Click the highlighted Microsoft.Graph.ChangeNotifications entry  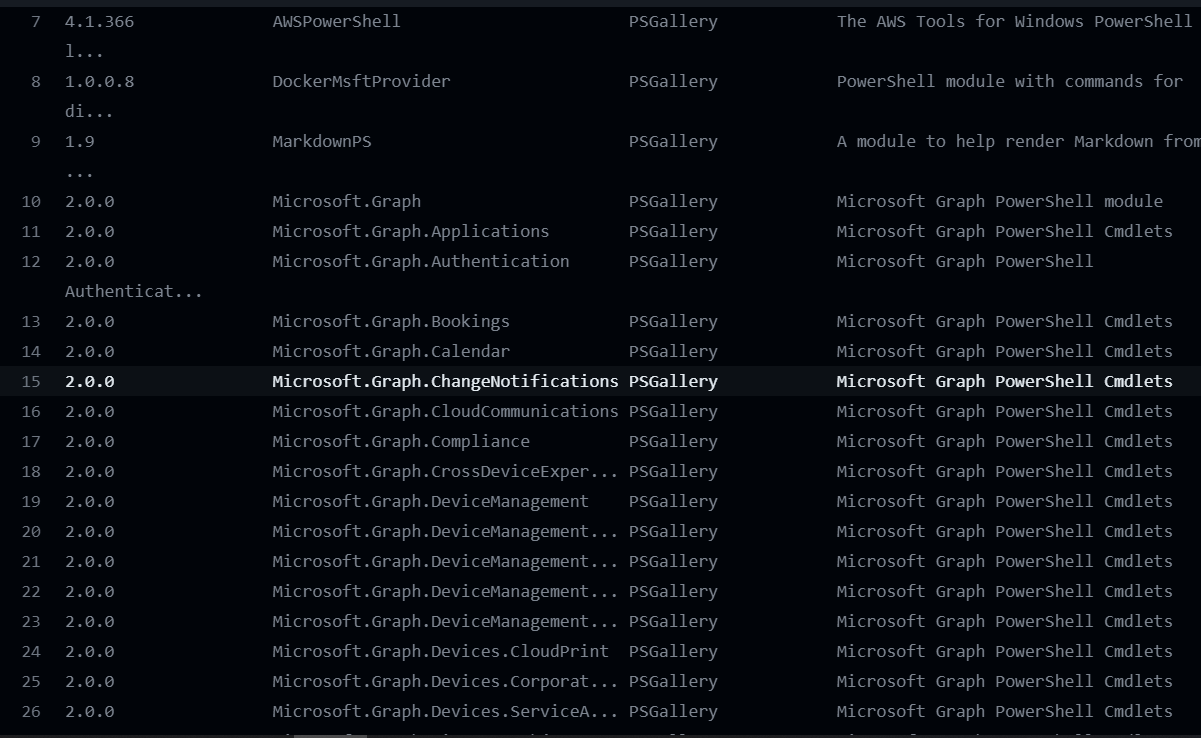(x=445, y=381)
